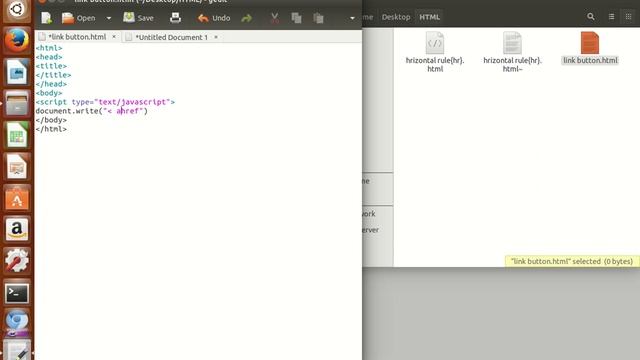Print the document with the printer icon

tap(176, 18)
